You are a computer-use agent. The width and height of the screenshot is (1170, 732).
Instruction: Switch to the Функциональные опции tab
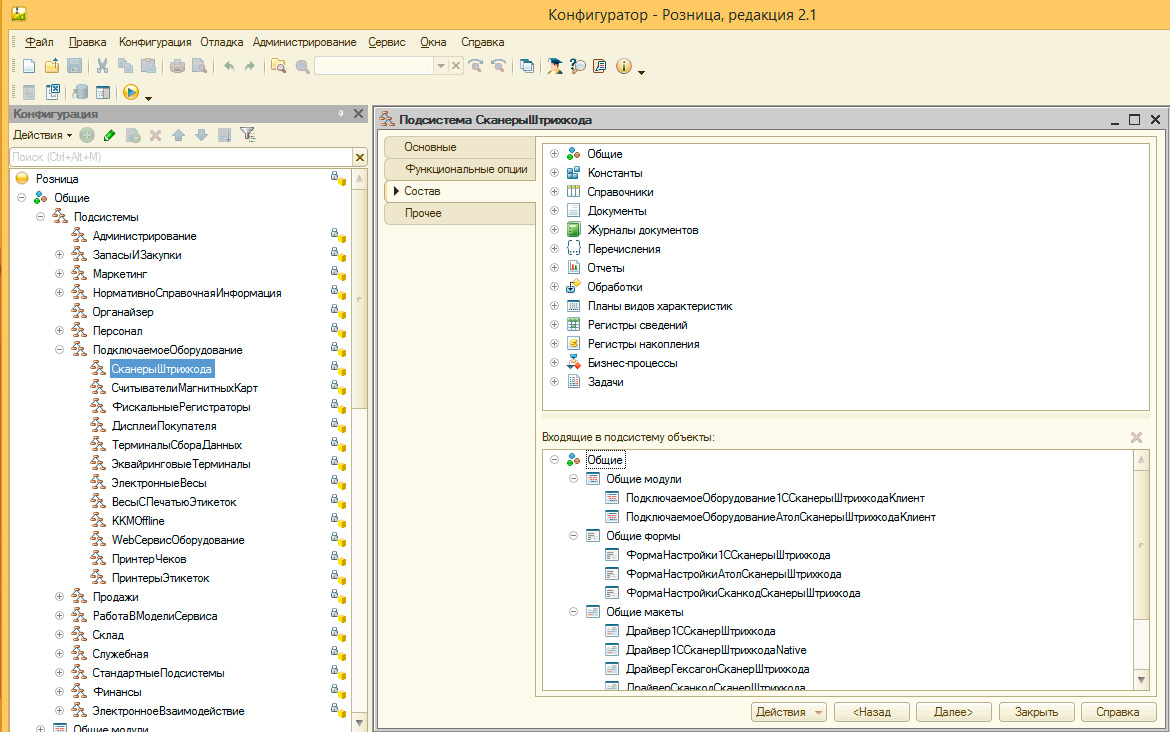point(465,169)
